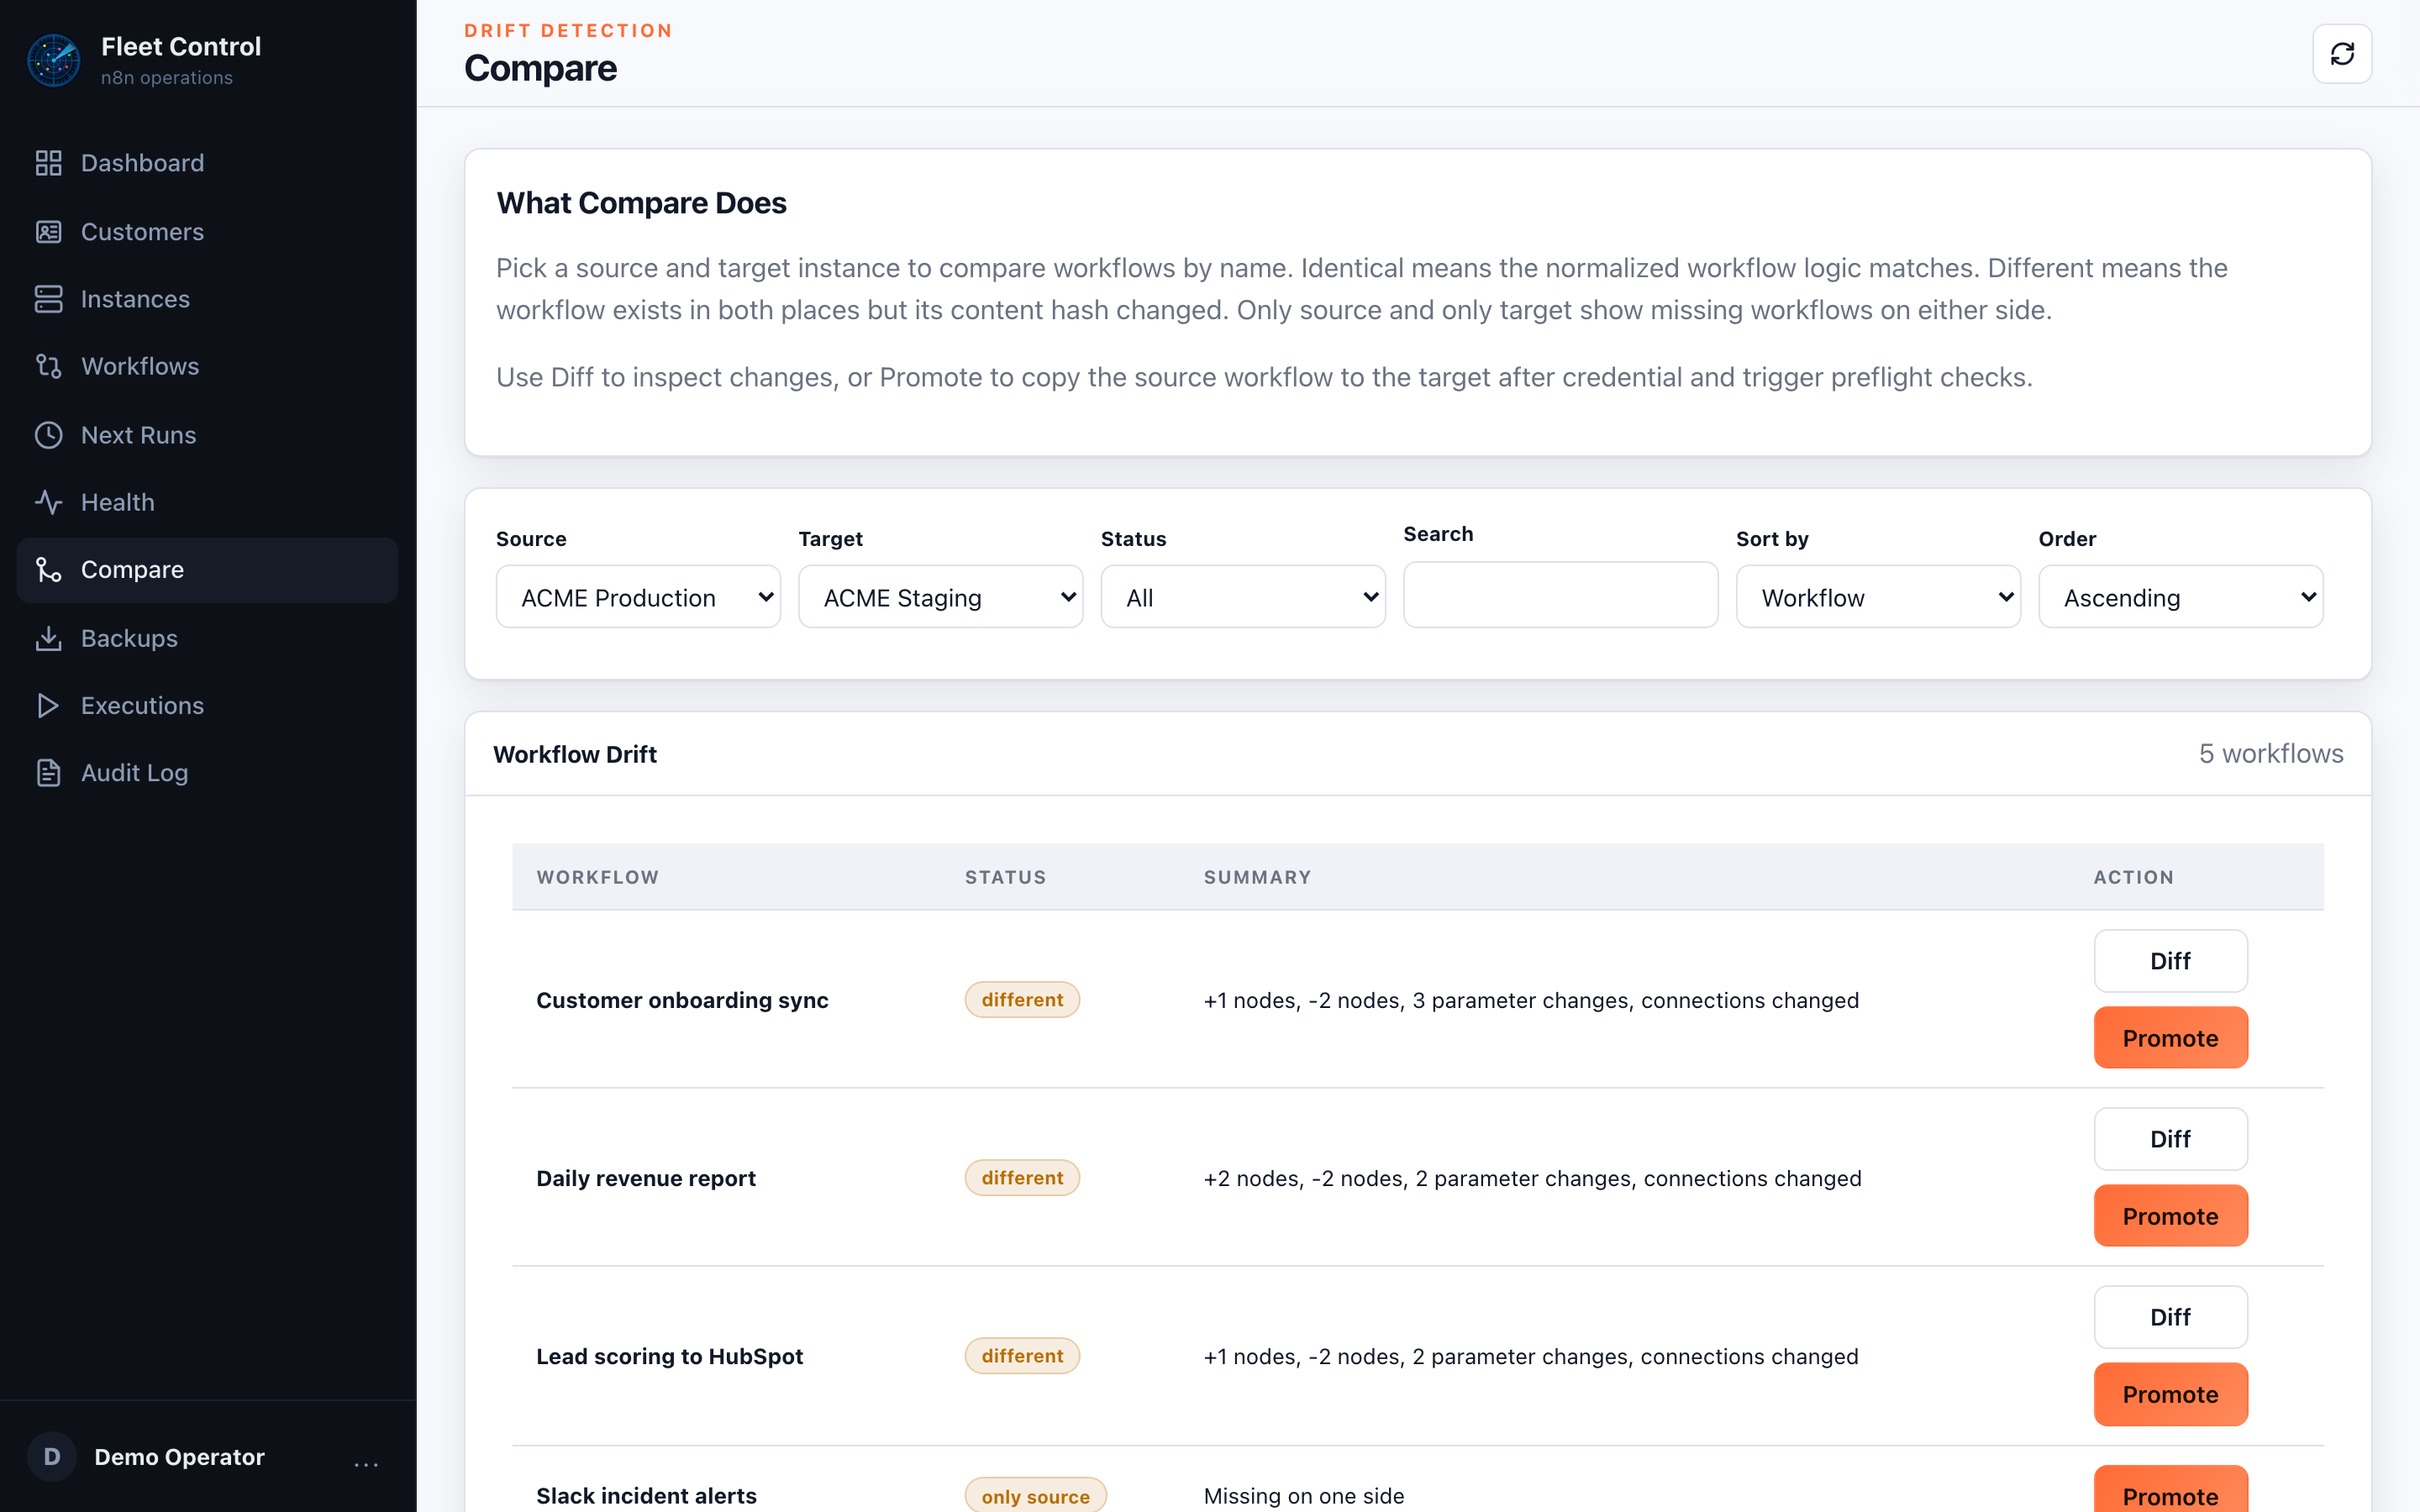This screenshot has width=2420, height=1512.
Task: Click the only source status badge
Action: (x=1035, y=1495)
